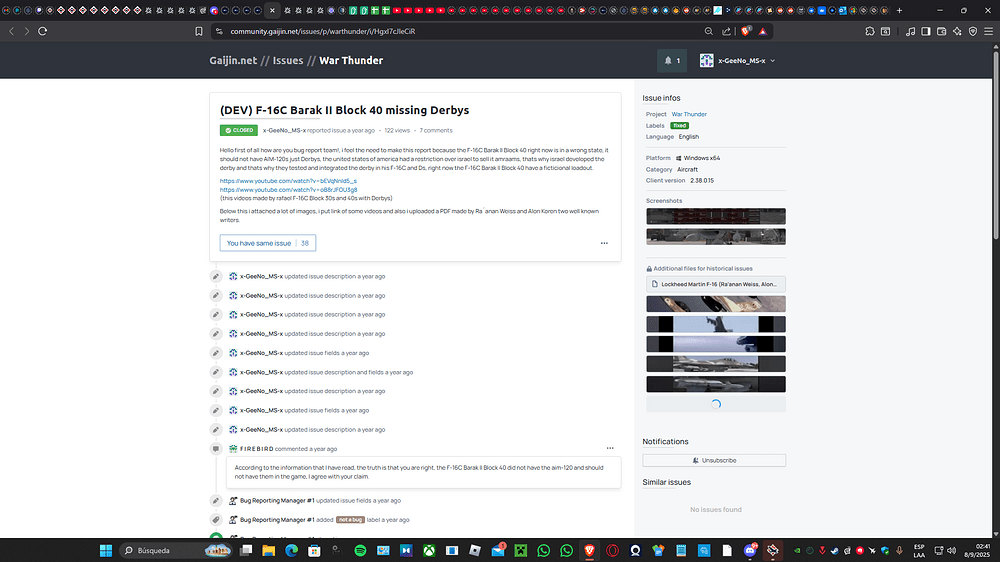Viewport: 1000px width, 562px height.
Task: Click the not a bug label tag
Action: tap(350, 520)
